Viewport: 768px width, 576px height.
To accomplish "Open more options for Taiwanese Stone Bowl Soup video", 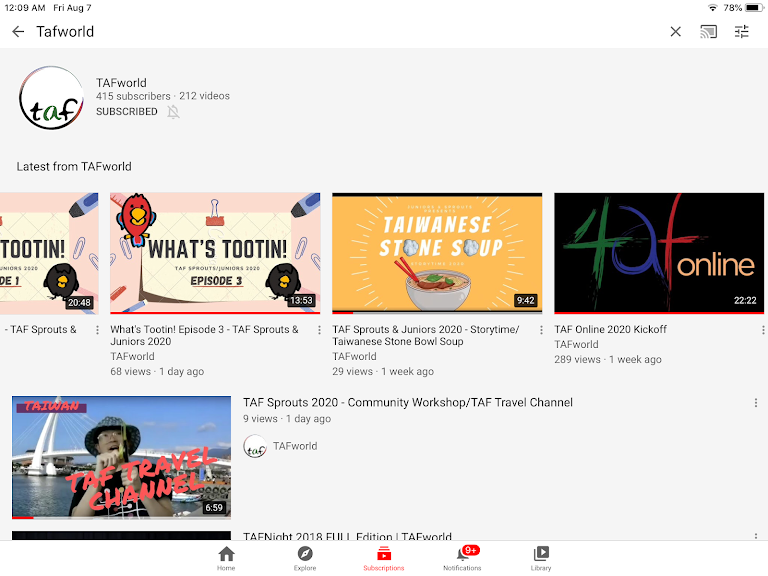I will pos(541,330).
